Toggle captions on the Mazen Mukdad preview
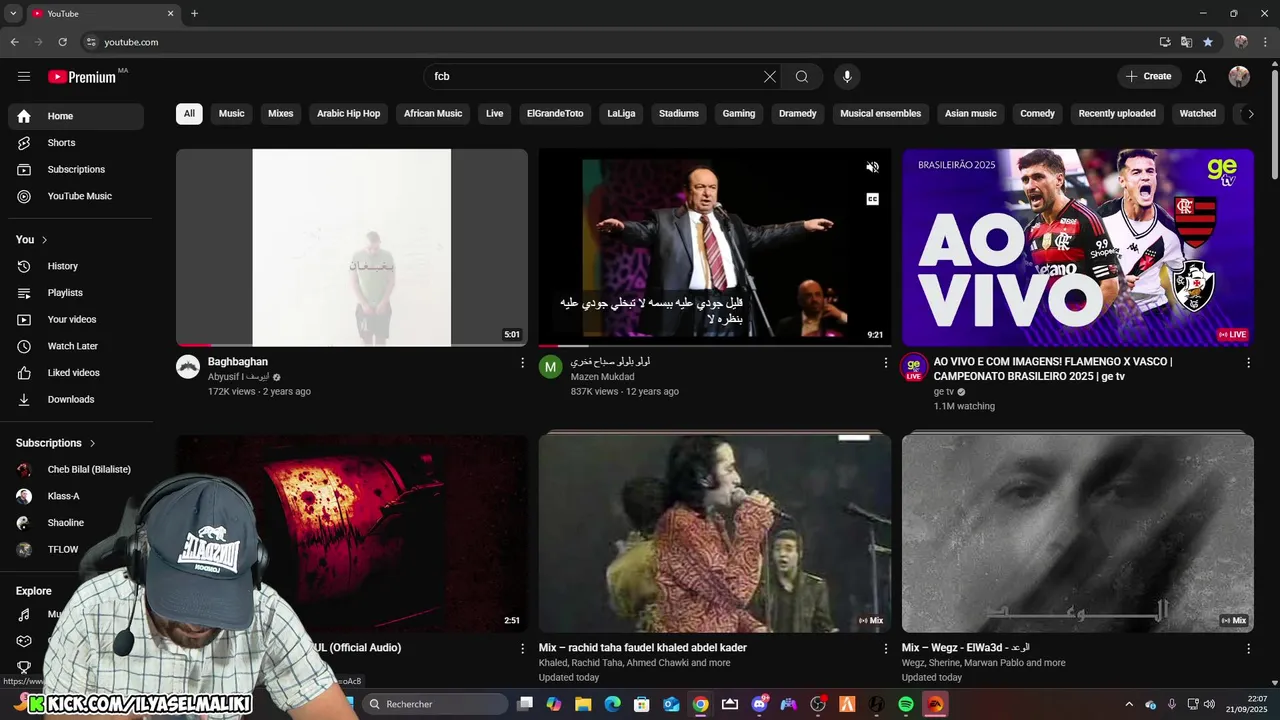The image size is (1280, 720). coord(872,199)
